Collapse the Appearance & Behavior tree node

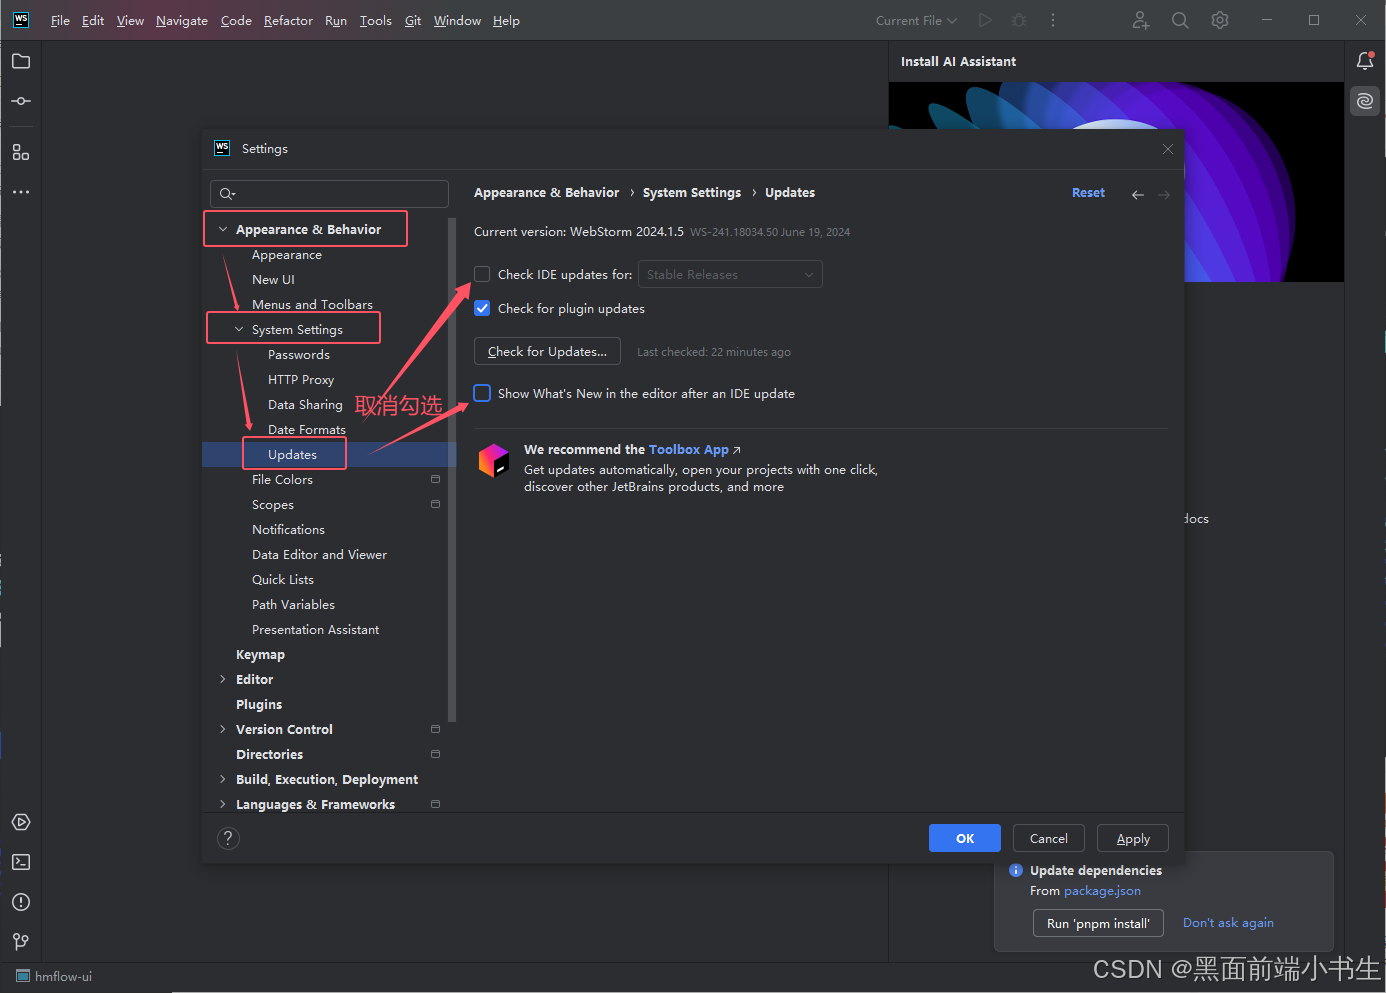223,229
